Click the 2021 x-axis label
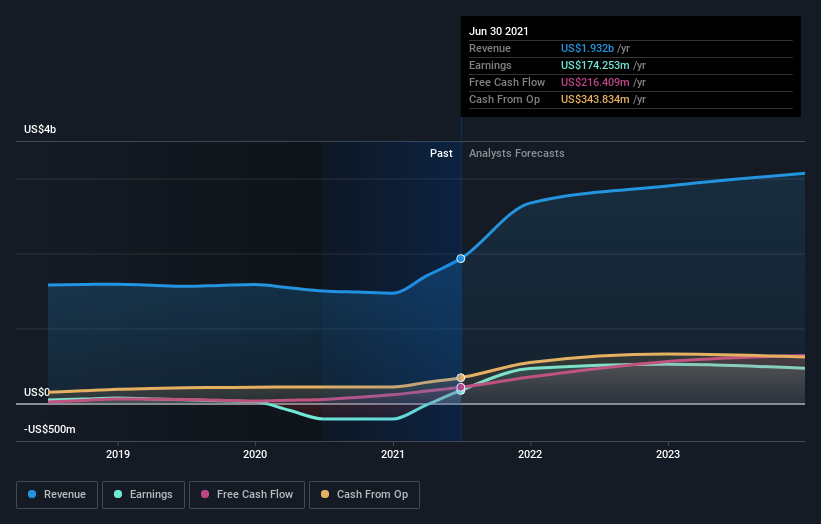The width and height of the screenshot is (821, 524). coord(393,454)
